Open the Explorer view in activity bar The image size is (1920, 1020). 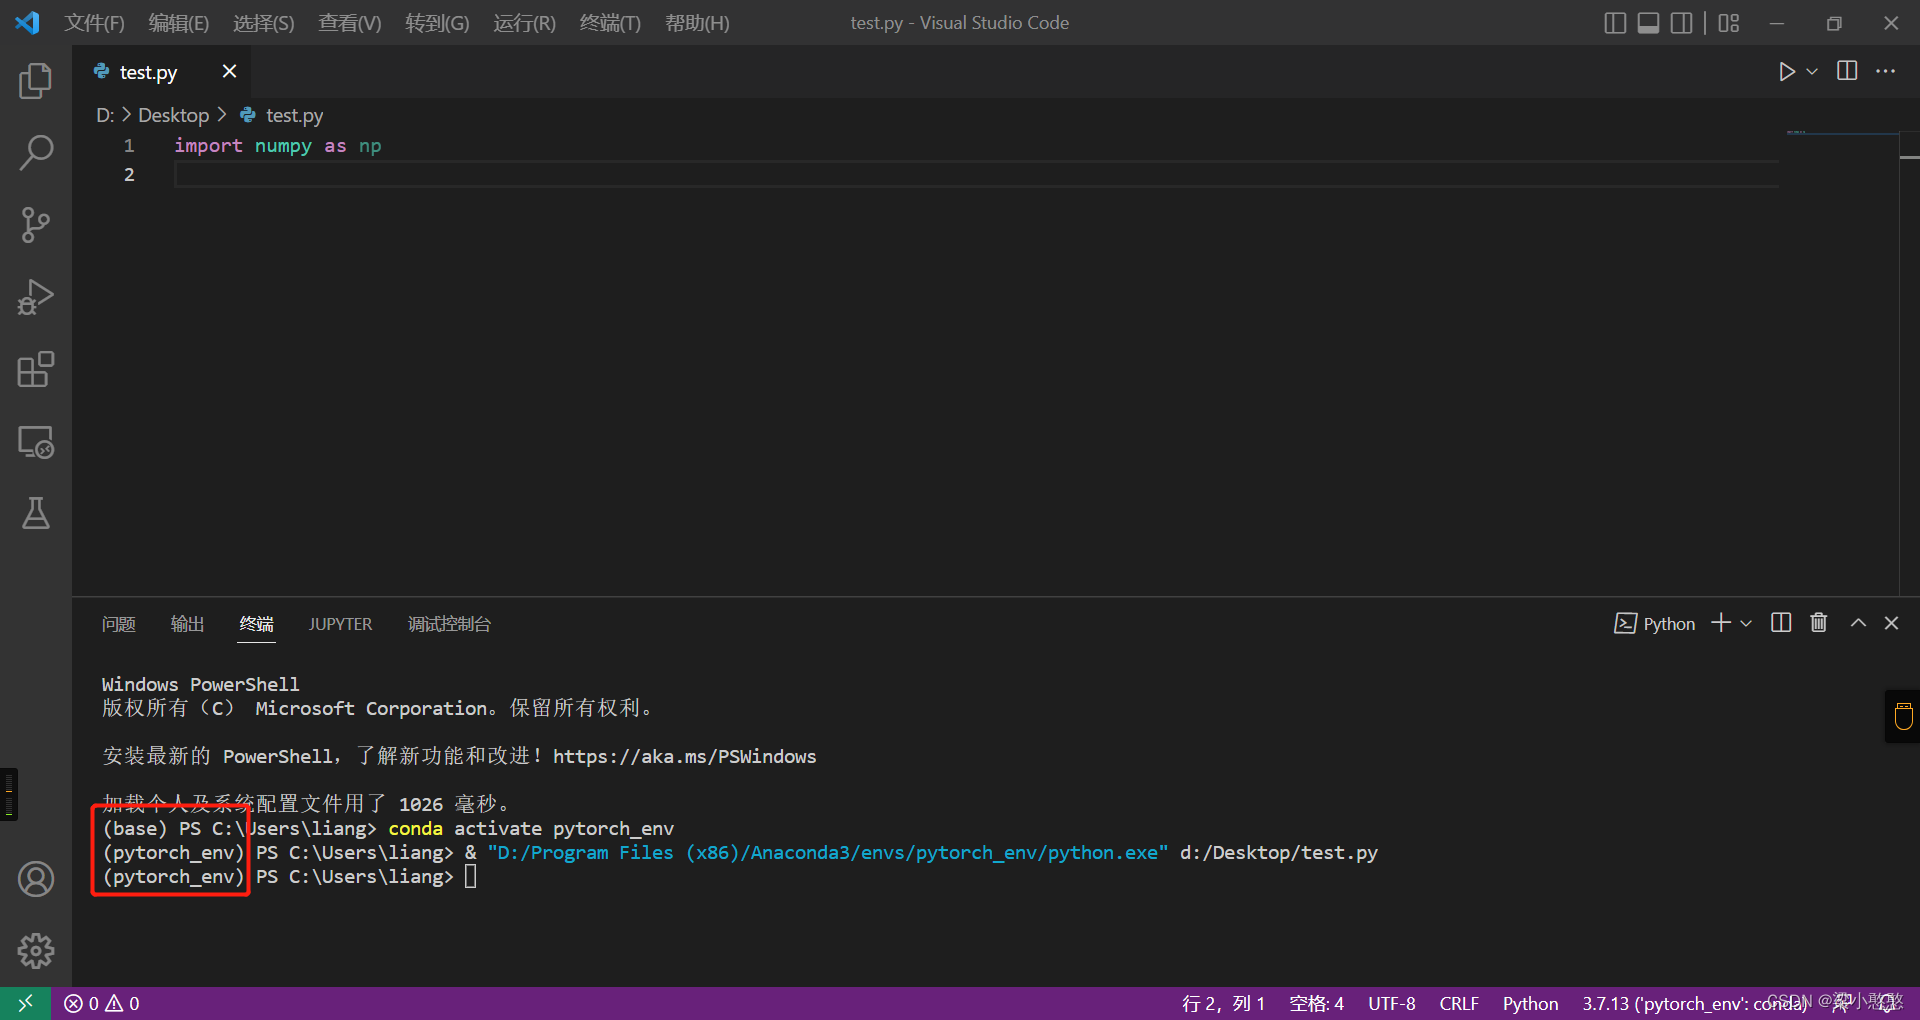(36, 81)
